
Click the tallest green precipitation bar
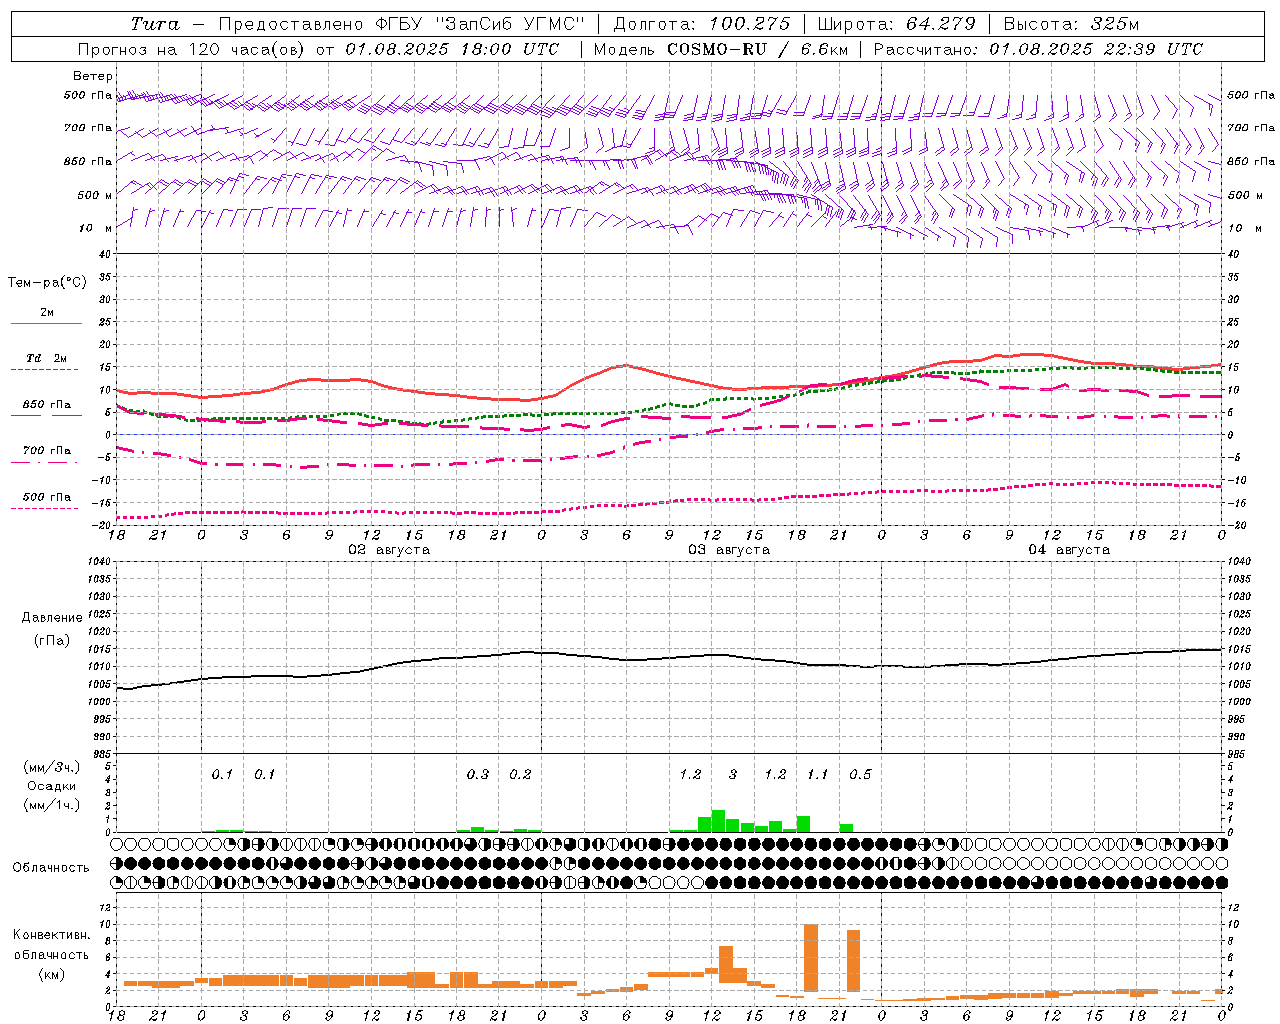(x=718, y=821)
